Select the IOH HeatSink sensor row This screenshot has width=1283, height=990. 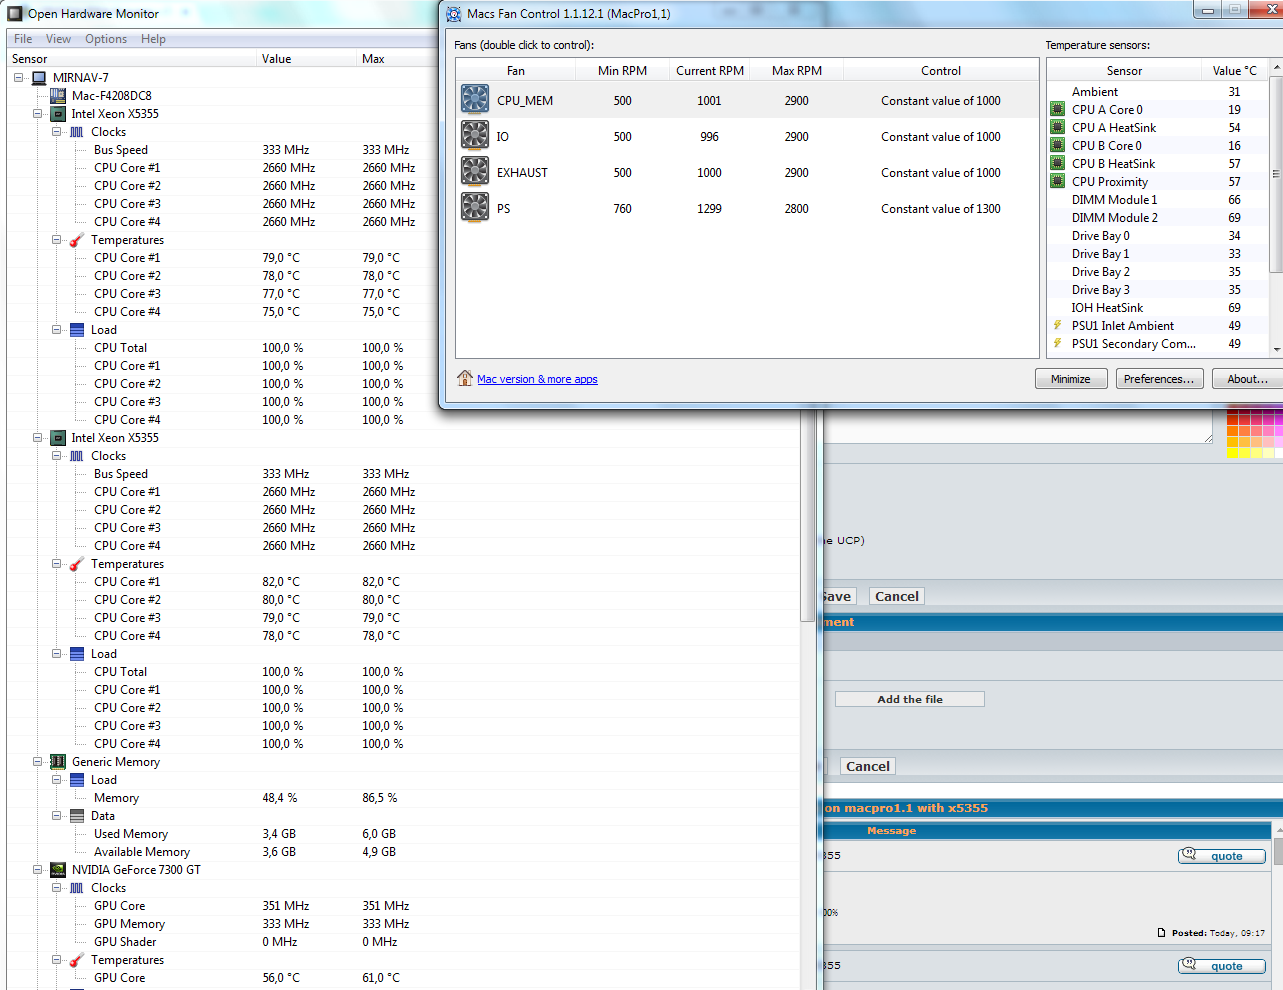pos(1158,308)
